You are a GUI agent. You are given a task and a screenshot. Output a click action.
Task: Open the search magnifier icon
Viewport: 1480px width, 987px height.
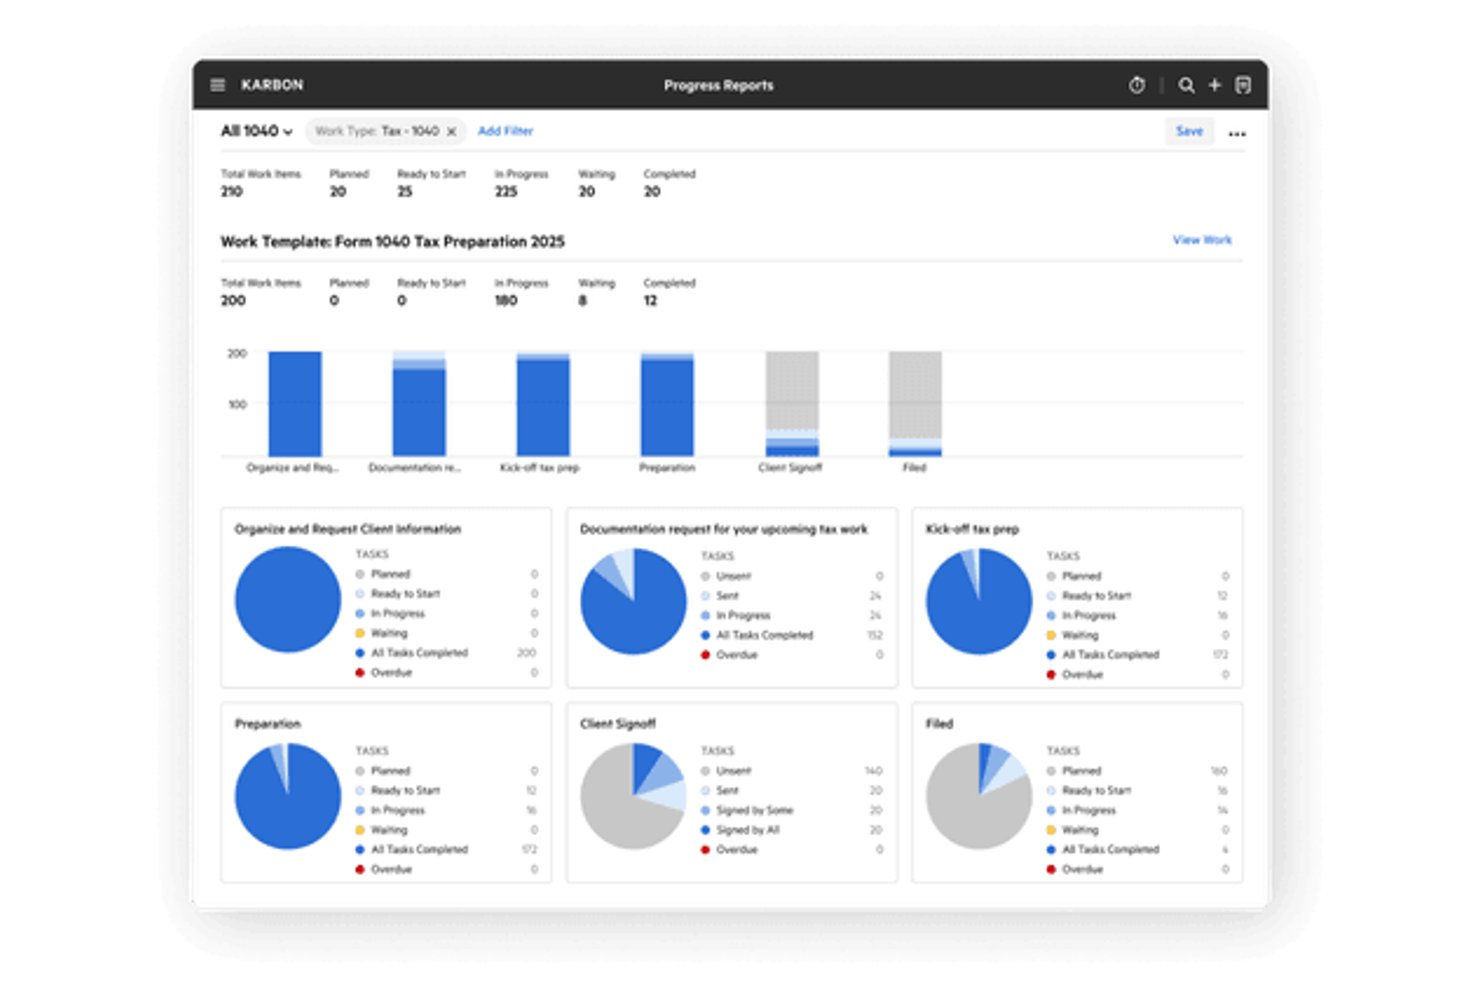tap(1186, 85)
